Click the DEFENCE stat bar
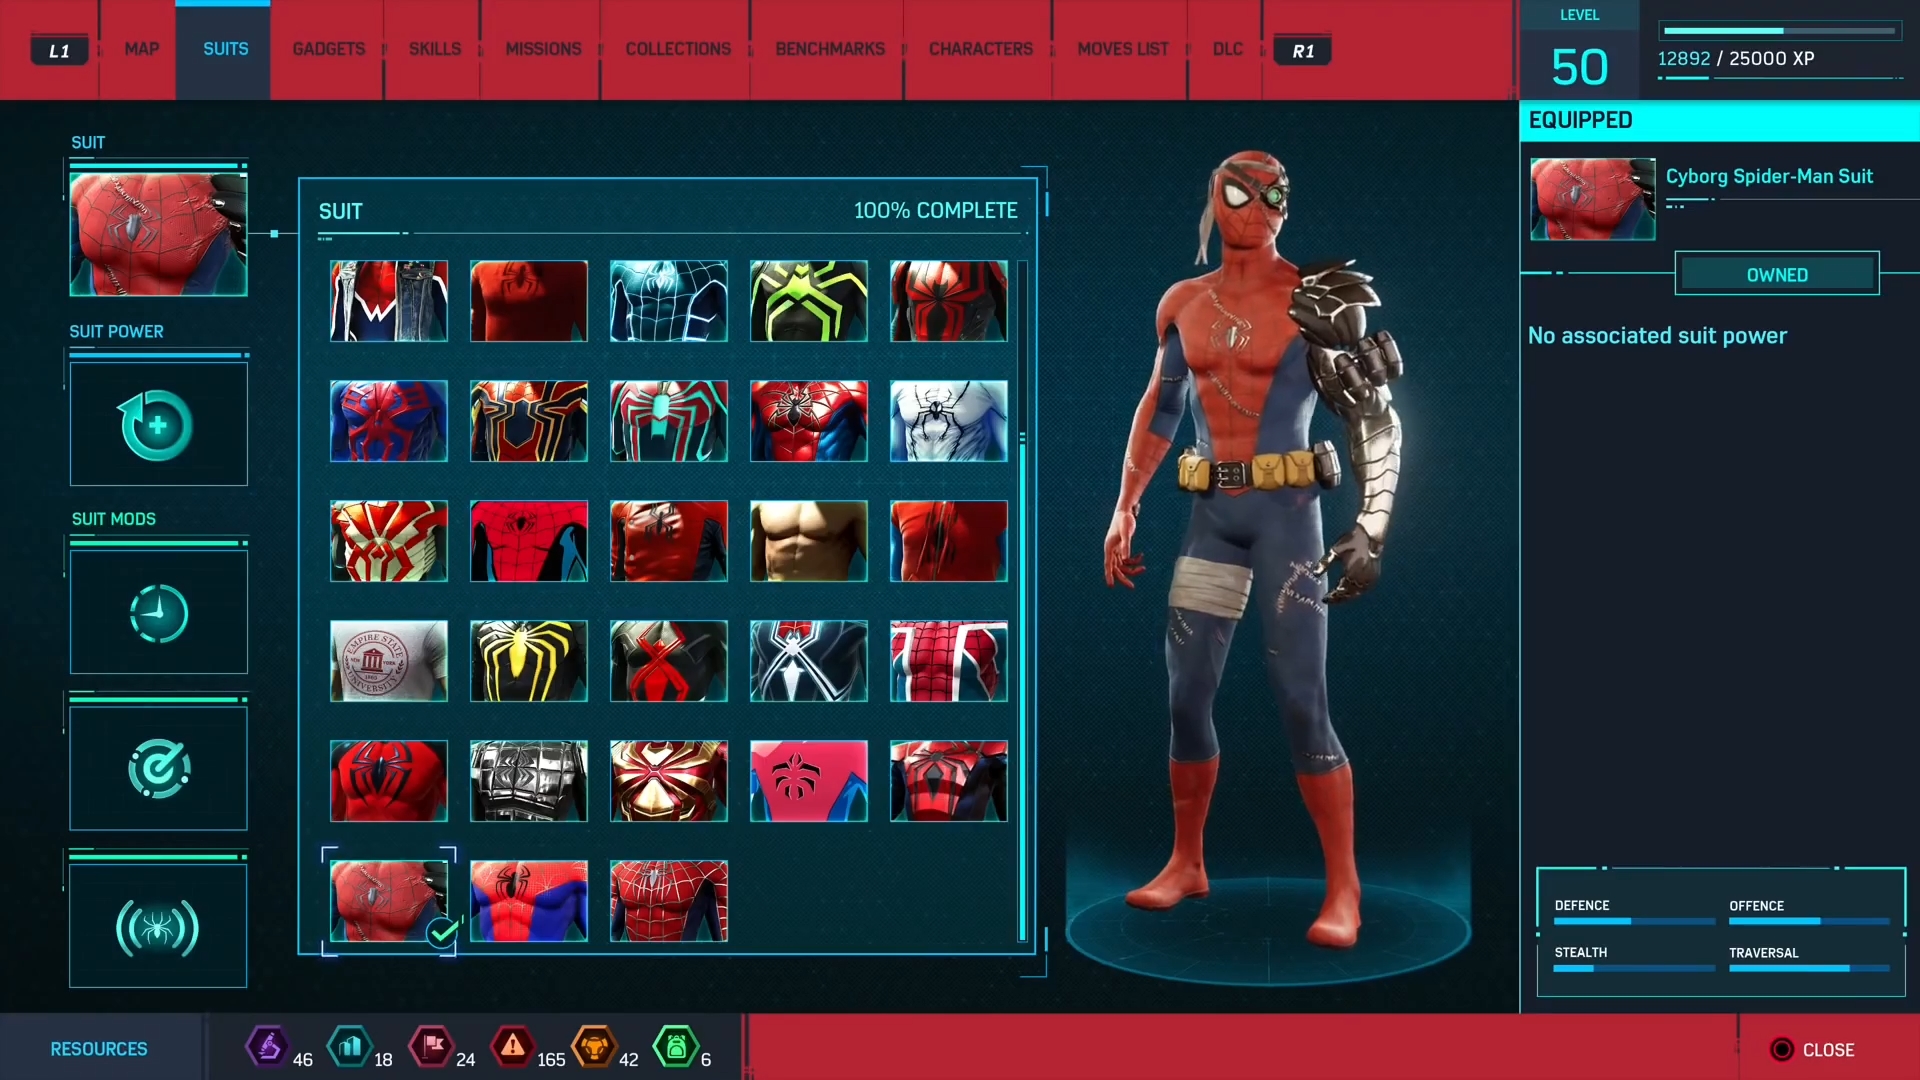This screenshot has width=1920, height=1080. [1634, 921]
